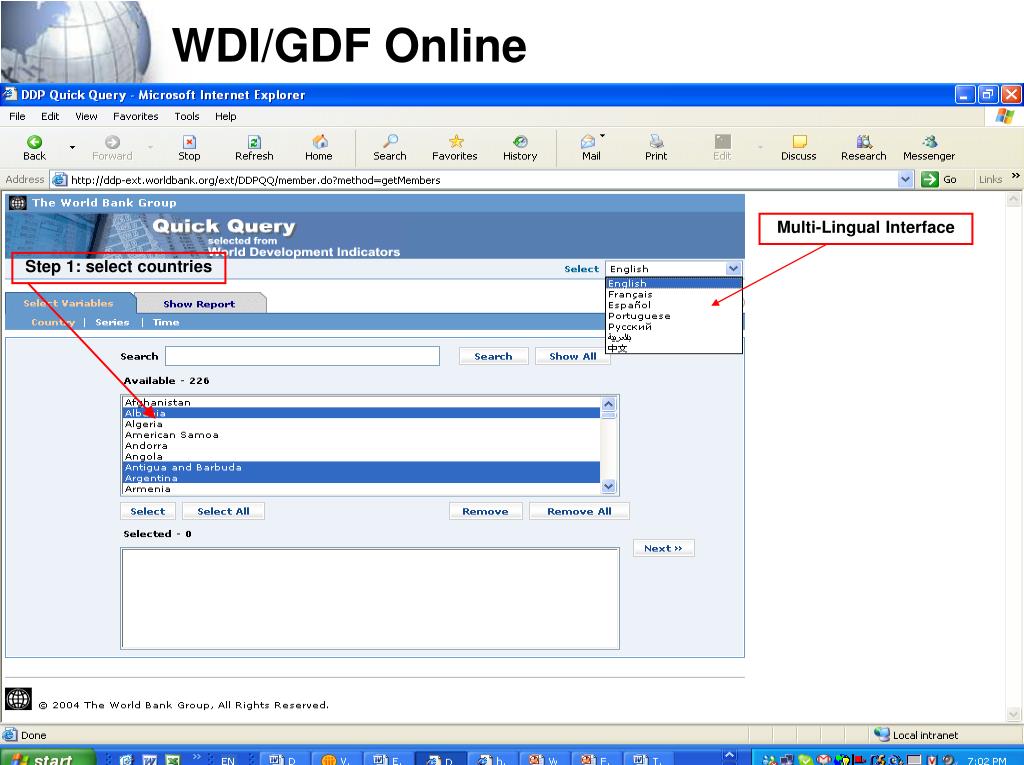
Task: Click the up arrow of the country list scrollbar
Action: click(609, 404)
